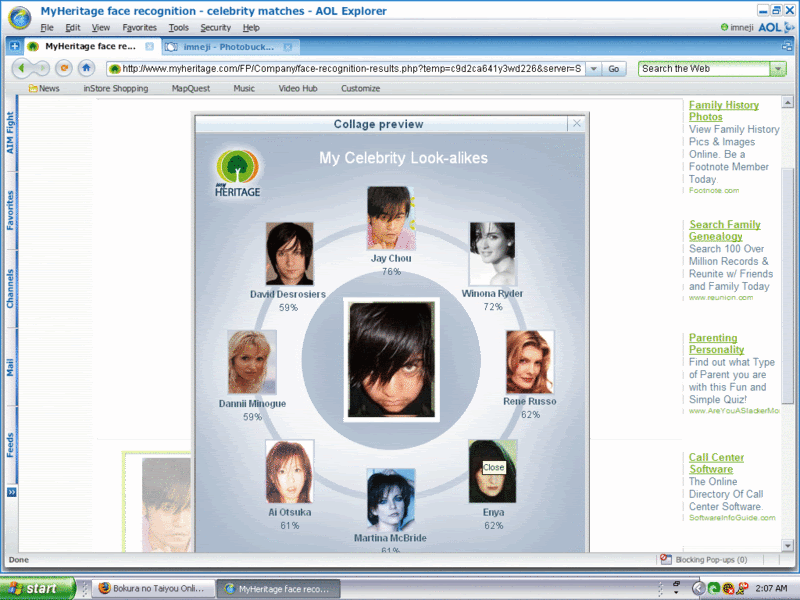Click the Go button

614,69
